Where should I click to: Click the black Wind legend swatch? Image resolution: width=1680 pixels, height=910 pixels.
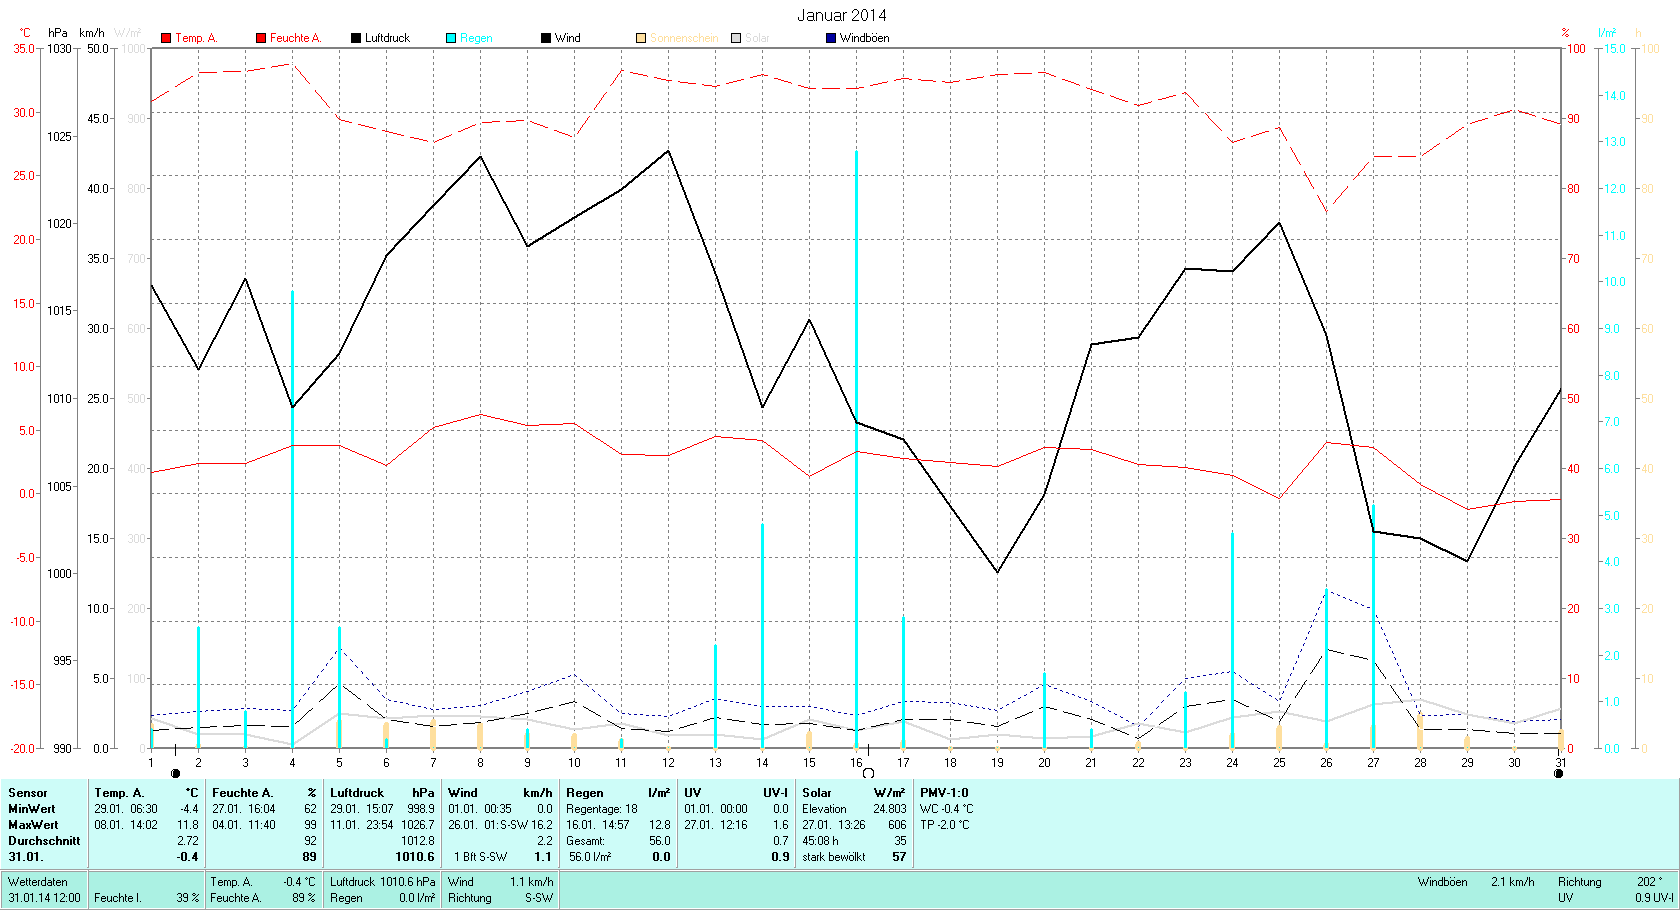click(546, 38)
